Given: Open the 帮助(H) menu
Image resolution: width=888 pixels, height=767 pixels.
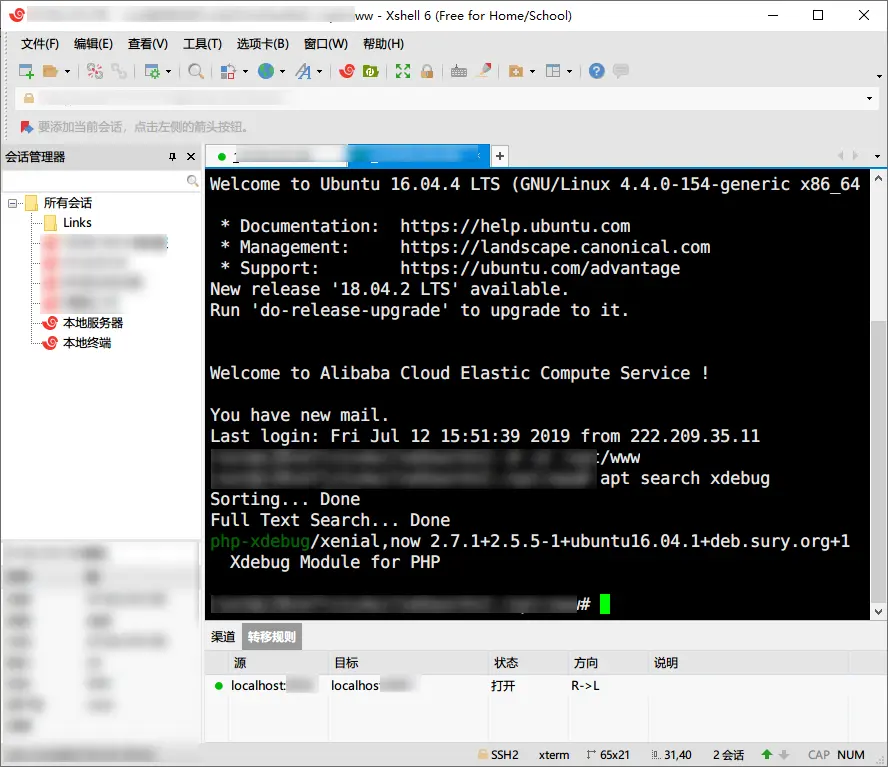Looking at the screenshot, I should coord(383,44).
